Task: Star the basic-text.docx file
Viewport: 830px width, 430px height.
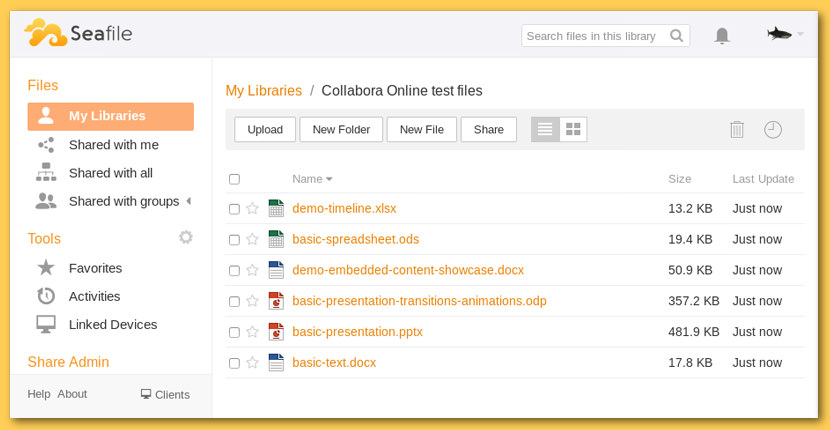Action: click(x=252, y=363)
